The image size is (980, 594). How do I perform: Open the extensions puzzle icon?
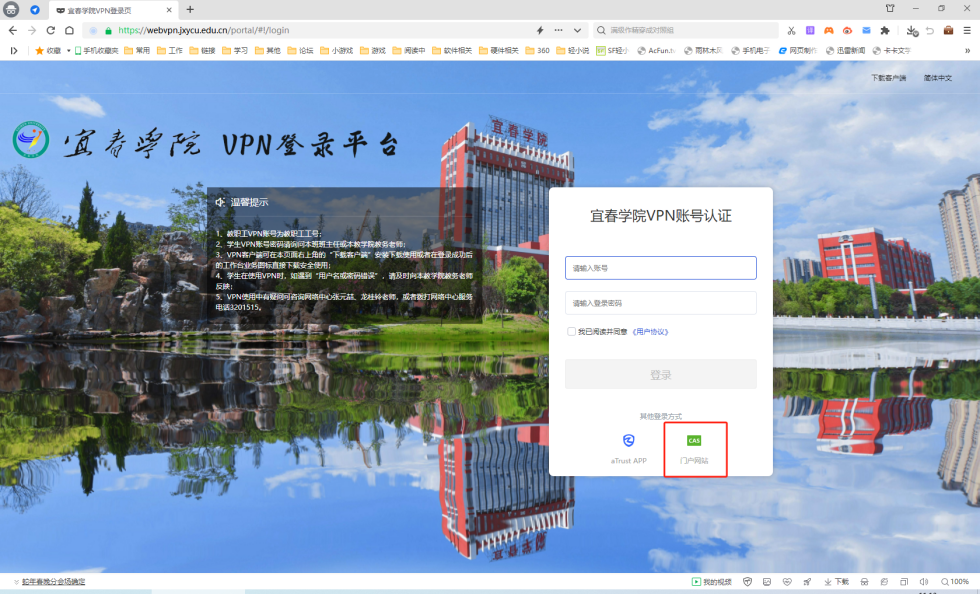[x=884, y=30]
